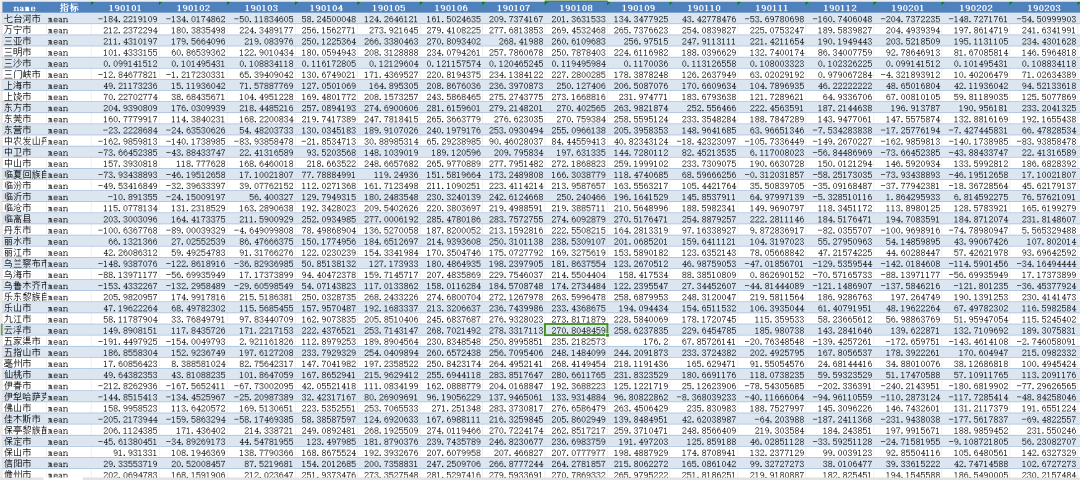Select the city name cell 信阳市
This screenshot has height=480, width=1080.
24,463
